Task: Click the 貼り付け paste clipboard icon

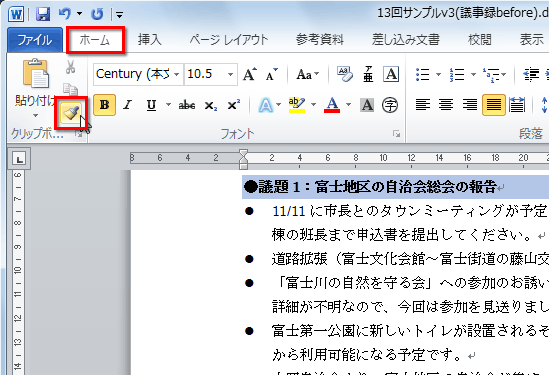Action: click(36, 74)
